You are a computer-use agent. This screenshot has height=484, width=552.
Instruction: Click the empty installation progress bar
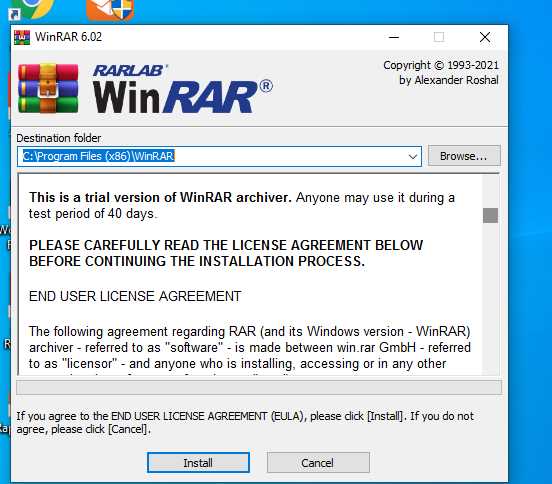[x=259, y=387]
